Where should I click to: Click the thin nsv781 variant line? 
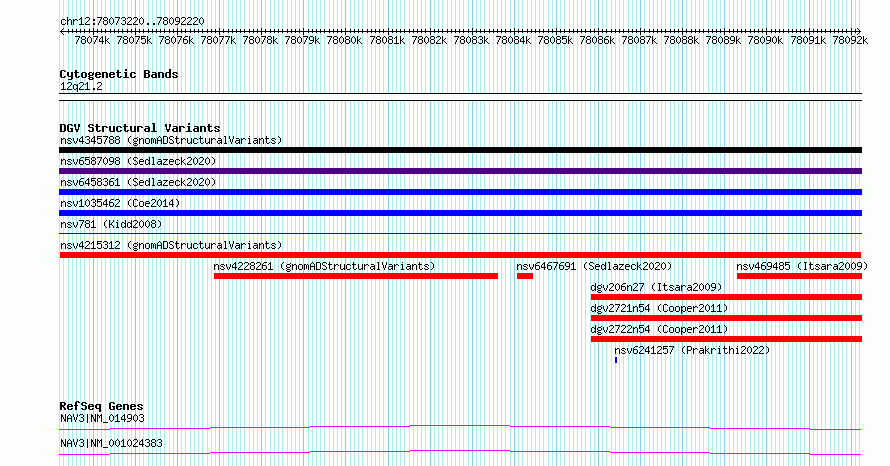(x=460, y=233)
